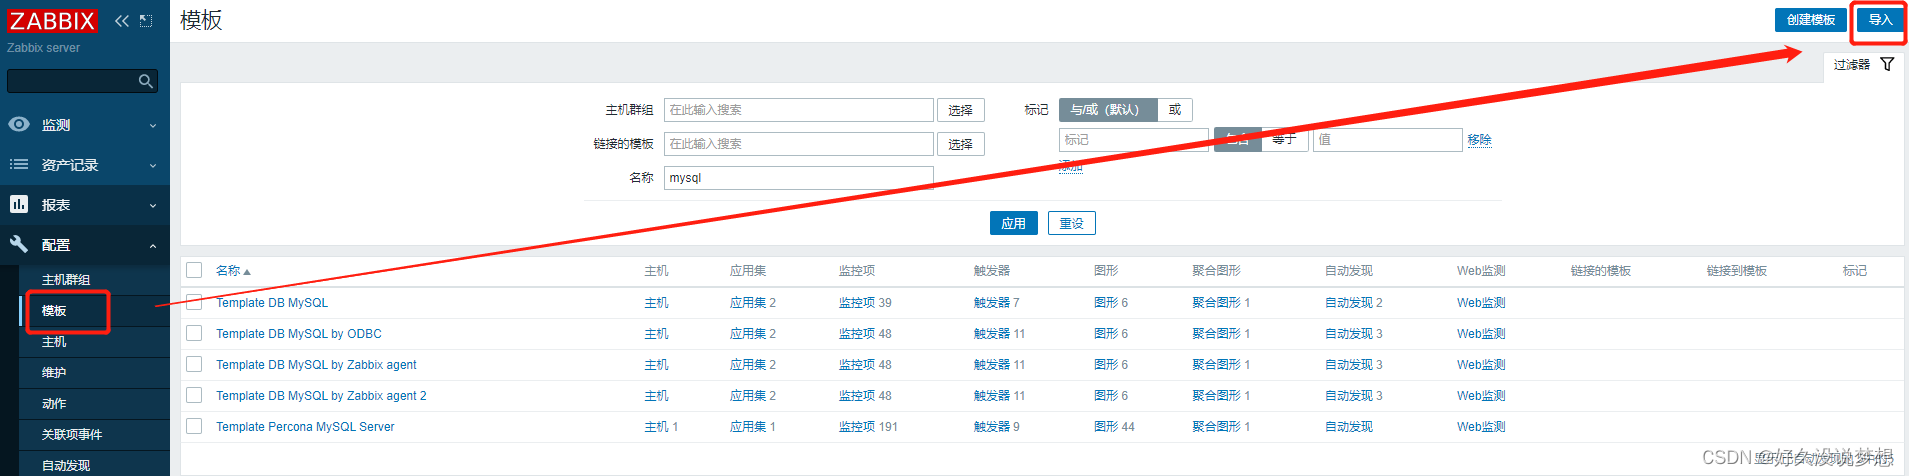Click the 应用 button
Screen dimensions: 1909x476
click(x=1014, y=223)
